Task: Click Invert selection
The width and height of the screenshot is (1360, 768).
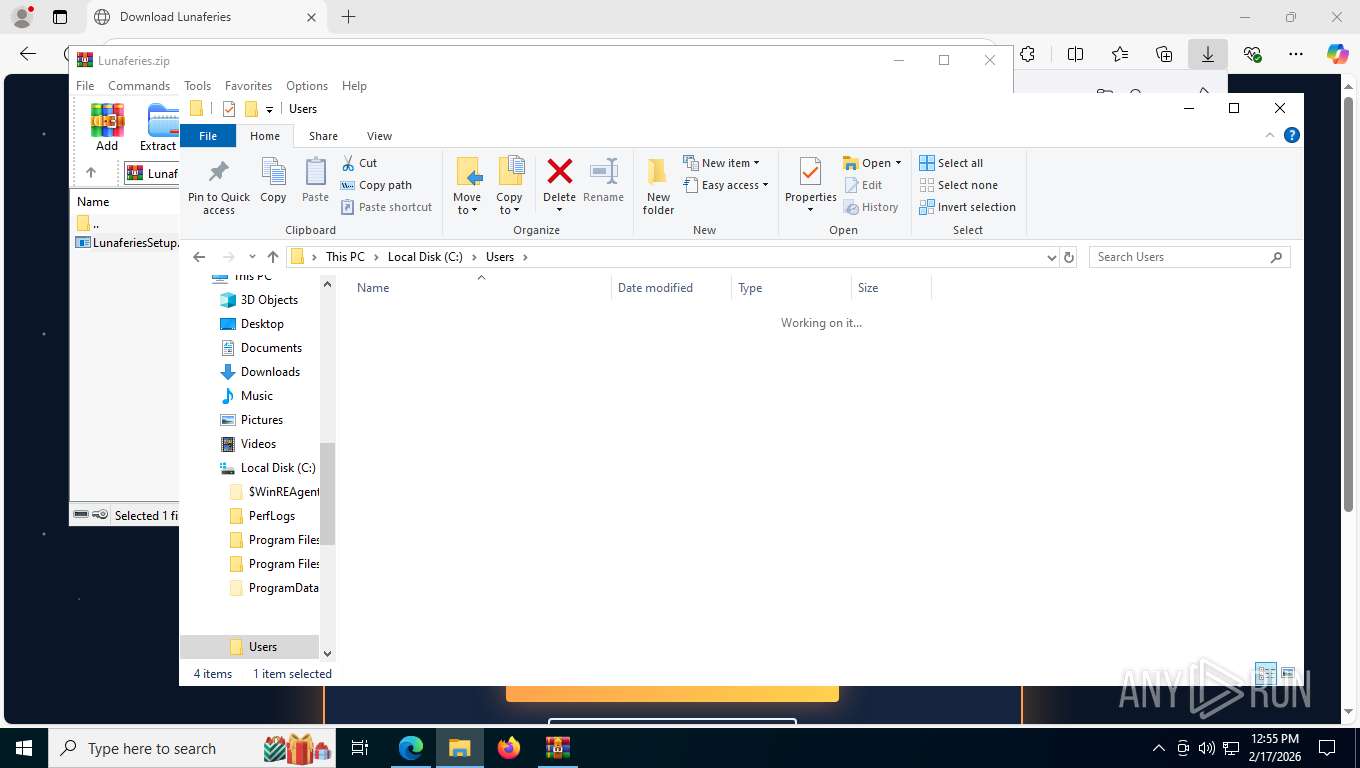Action: tap(967, 207)
